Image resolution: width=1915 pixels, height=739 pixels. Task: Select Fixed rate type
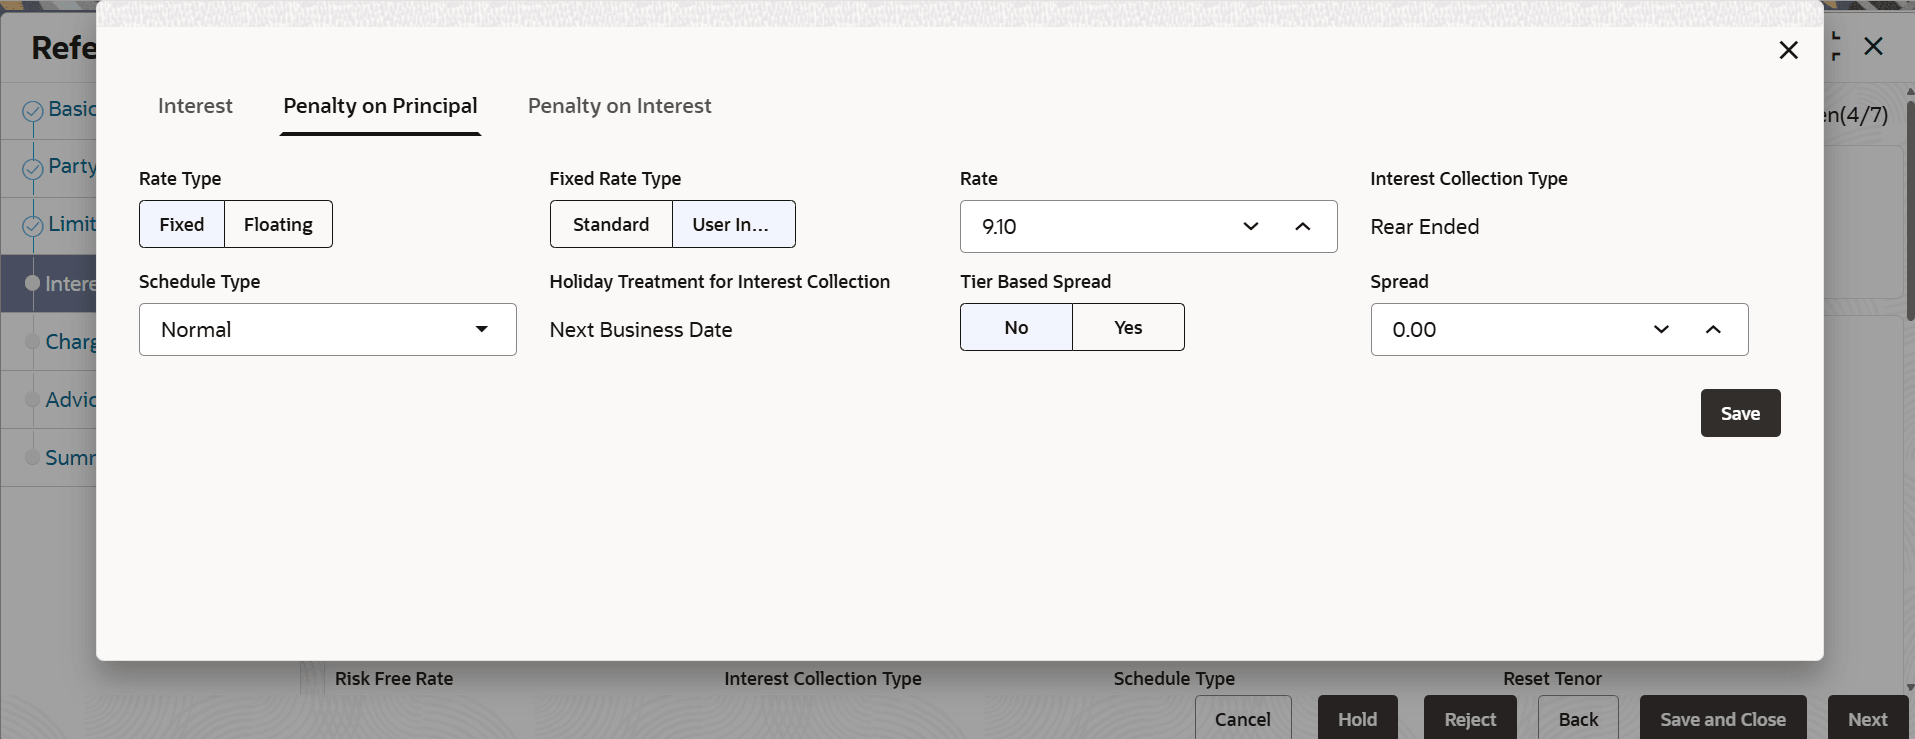coord(182,224)
